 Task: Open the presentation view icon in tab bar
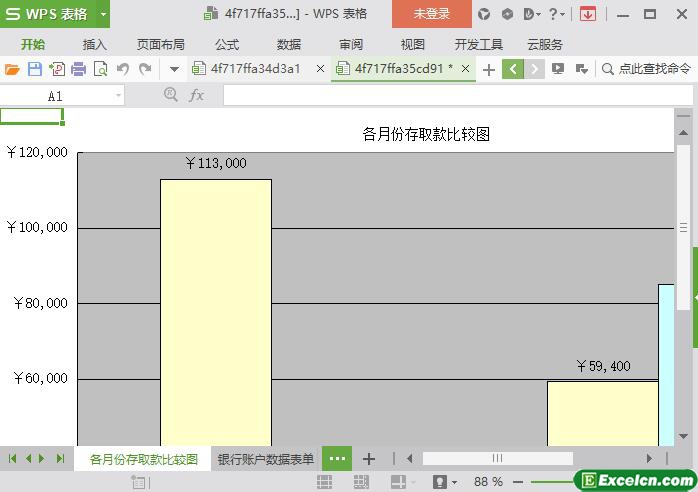pos(558,69)
